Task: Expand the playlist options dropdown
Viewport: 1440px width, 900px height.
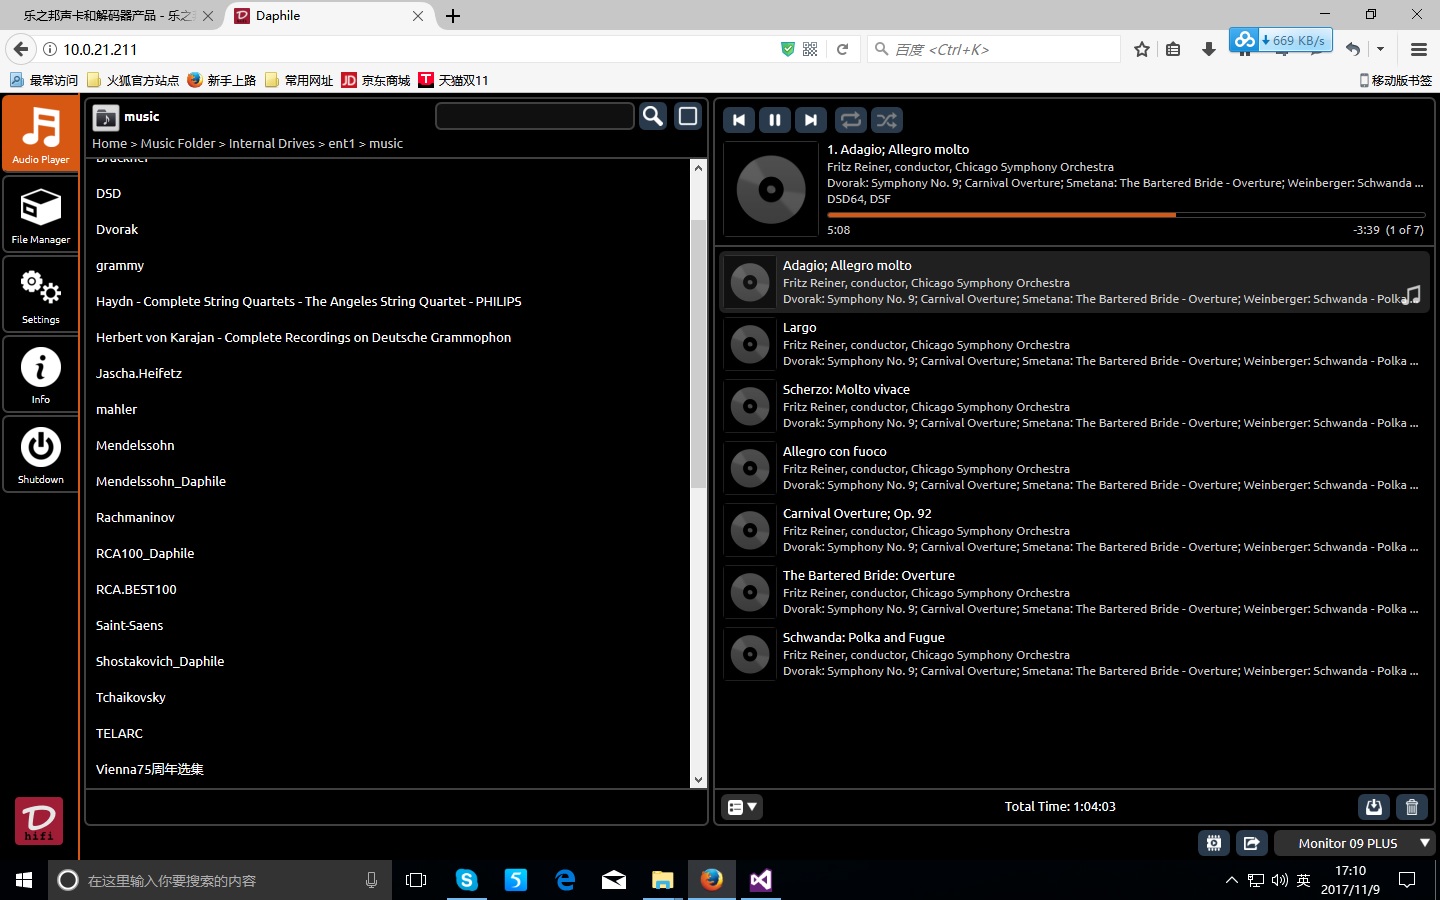Action: [x=742, y=807]
